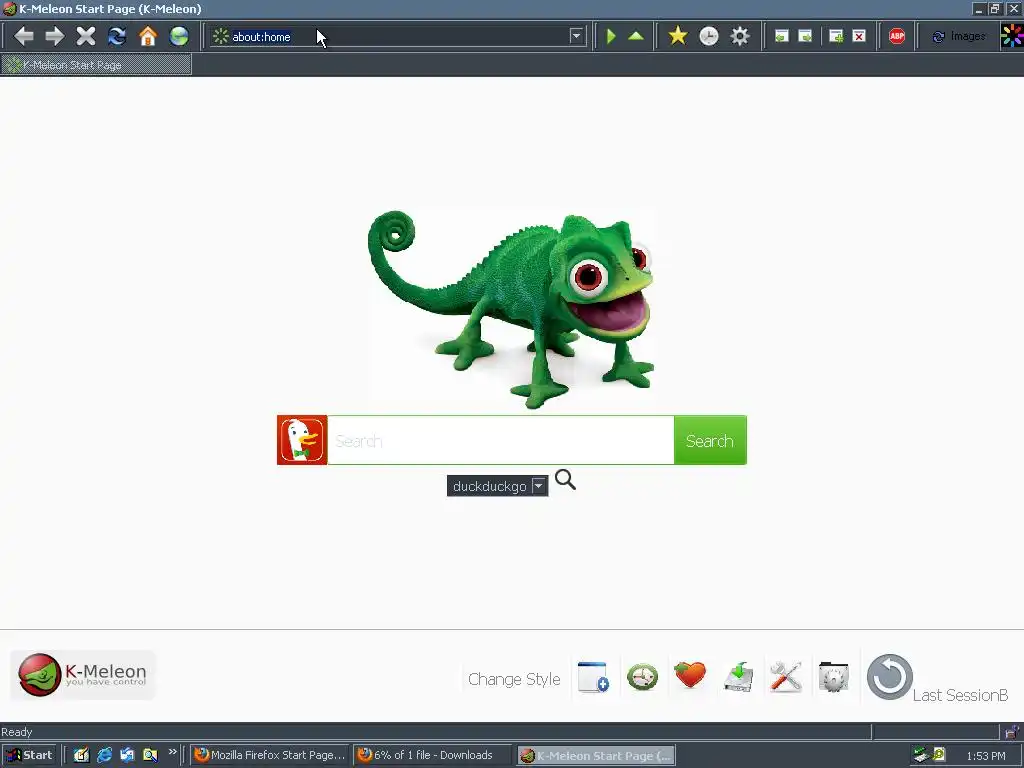1024x768 pixels.
Task: Open tools wrench-screwdriver icon in bottom bar
Action: point(786,677)
